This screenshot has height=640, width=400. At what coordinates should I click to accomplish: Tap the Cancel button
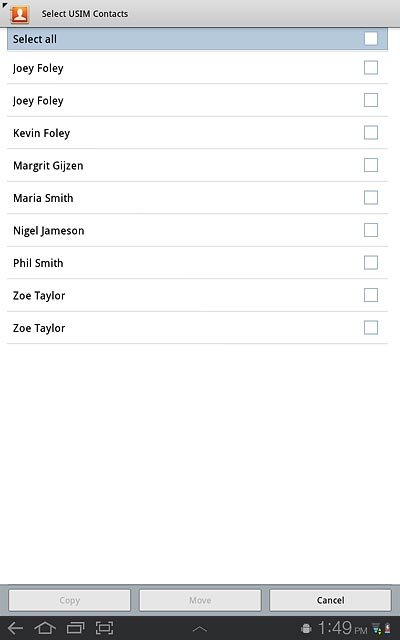coord(330,600)
